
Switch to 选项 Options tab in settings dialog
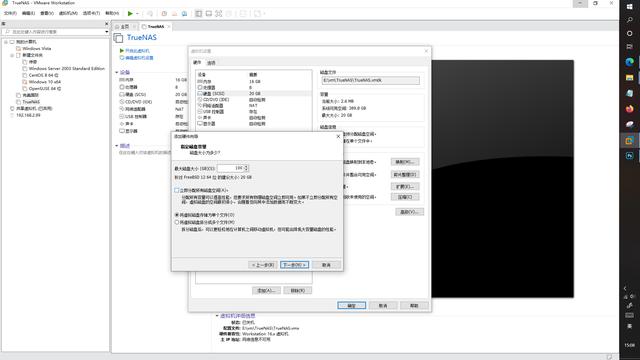pyautogui.click(x=211, y=63)
